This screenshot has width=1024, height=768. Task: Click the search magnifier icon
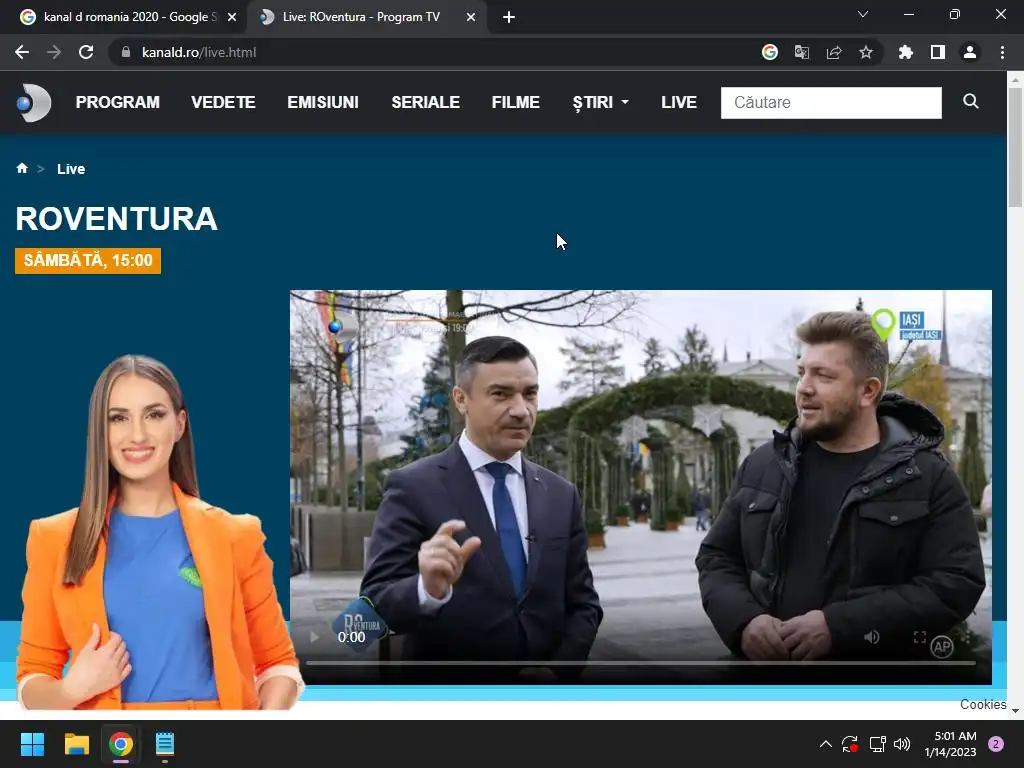[971, 101]
